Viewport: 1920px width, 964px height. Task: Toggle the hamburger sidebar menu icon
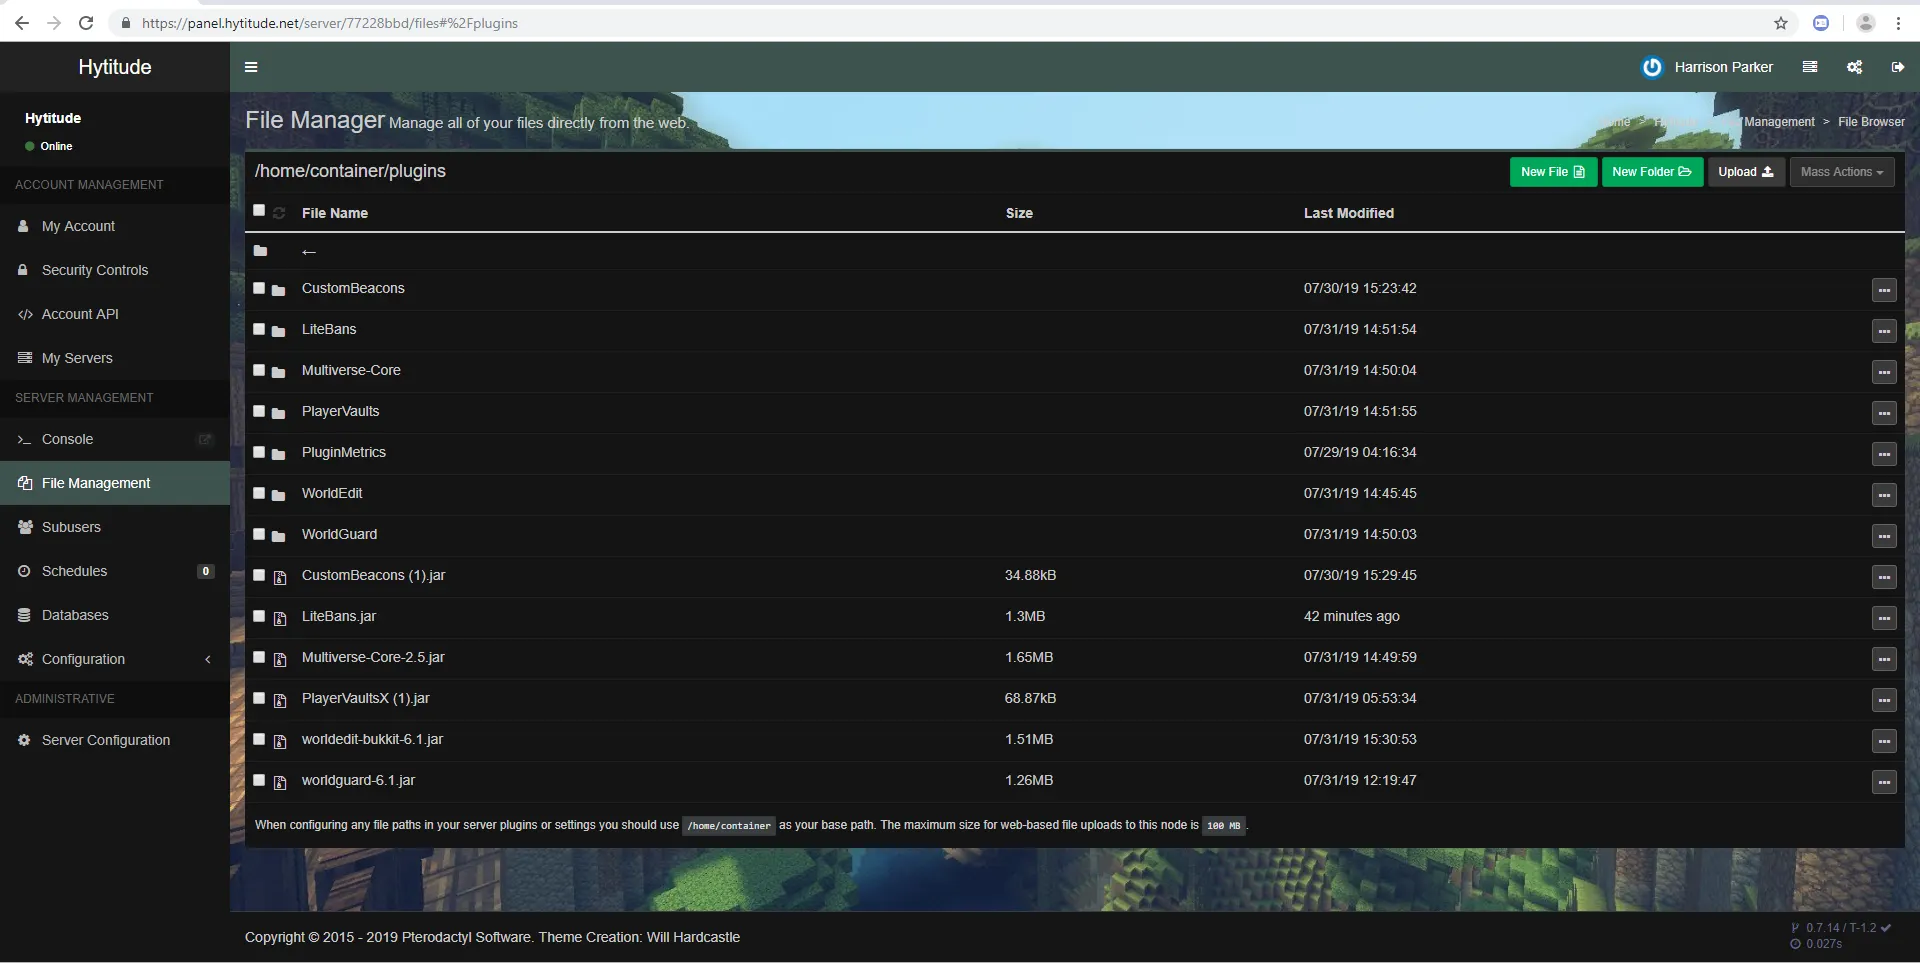pos(251,67)
